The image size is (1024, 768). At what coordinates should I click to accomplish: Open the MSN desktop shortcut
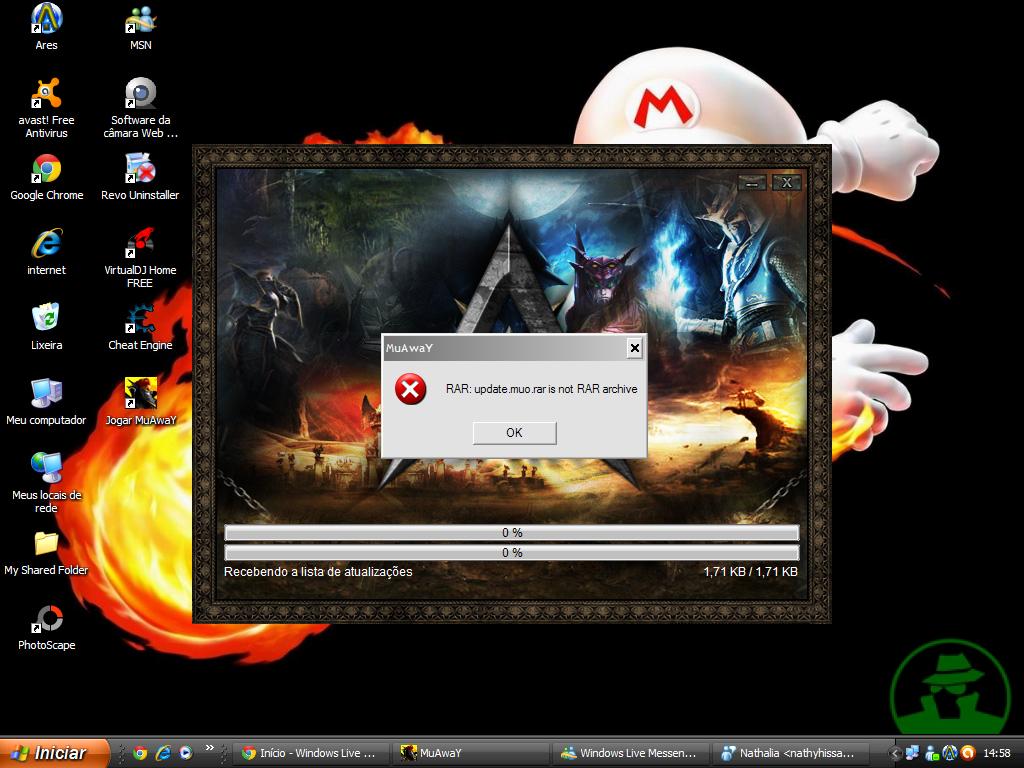(141, 18)
